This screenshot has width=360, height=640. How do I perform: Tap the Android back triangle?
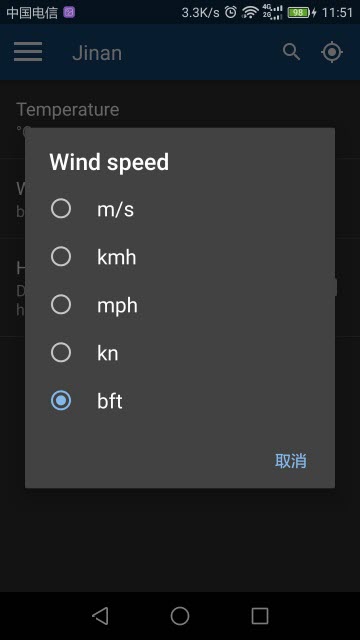pyautogui.click(x=100, y=616)
